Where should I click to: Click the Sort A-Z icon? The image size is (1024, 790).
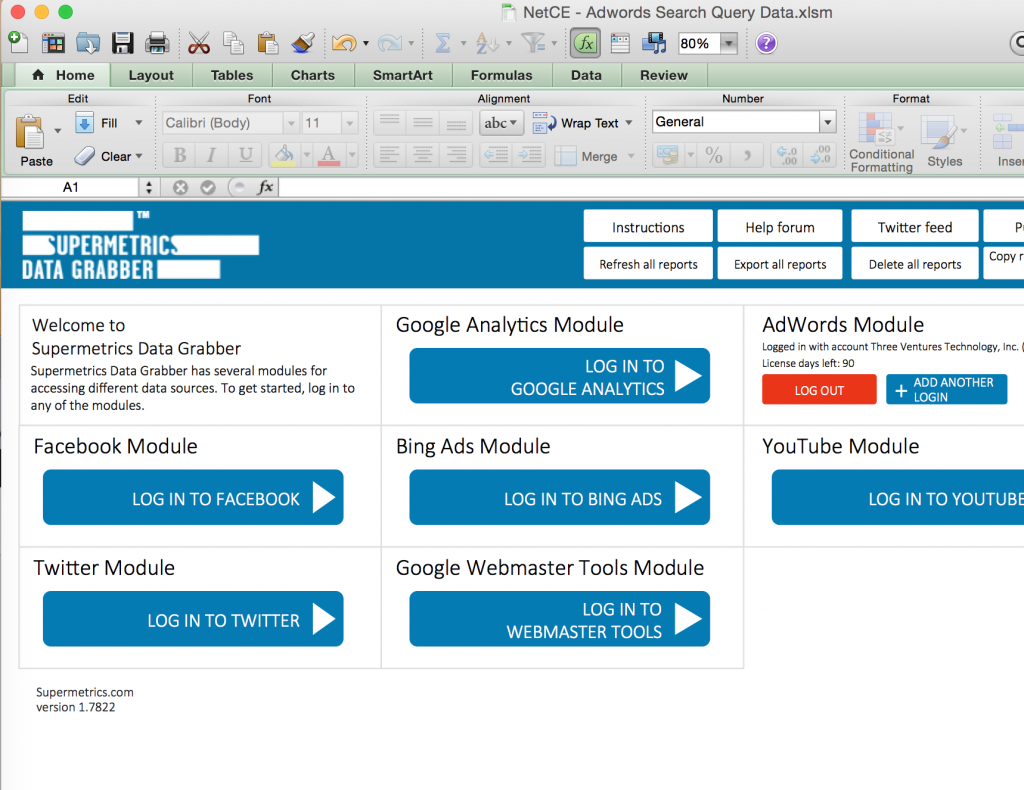487,44
